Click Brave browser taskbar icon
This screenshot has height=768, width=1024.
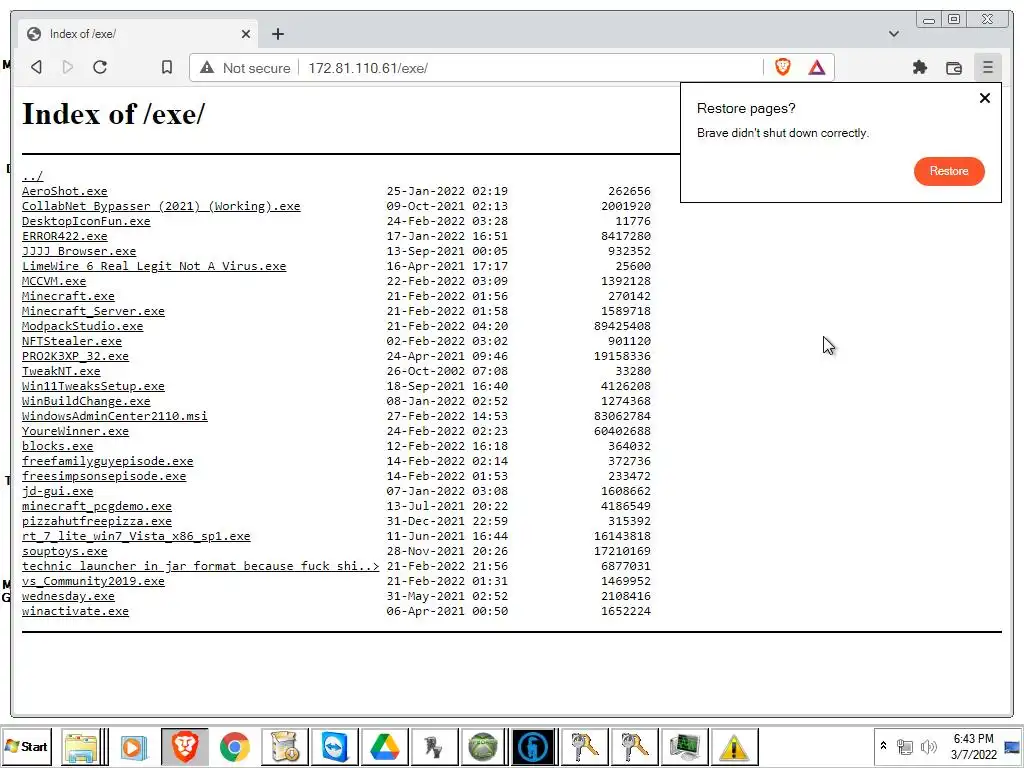(x=185, y=746)
